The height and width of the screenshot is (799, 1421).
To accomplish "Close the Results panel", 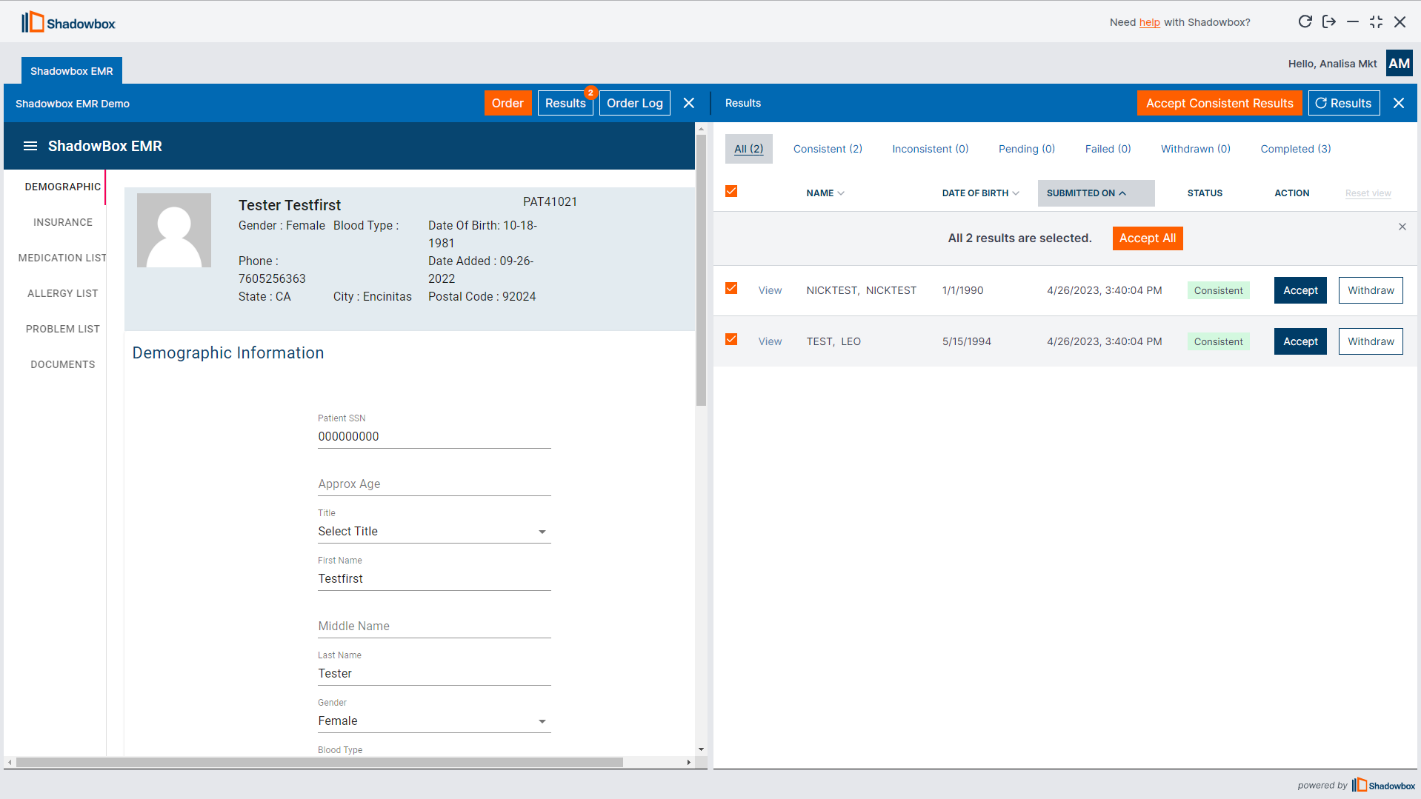I will point(1399,103).
